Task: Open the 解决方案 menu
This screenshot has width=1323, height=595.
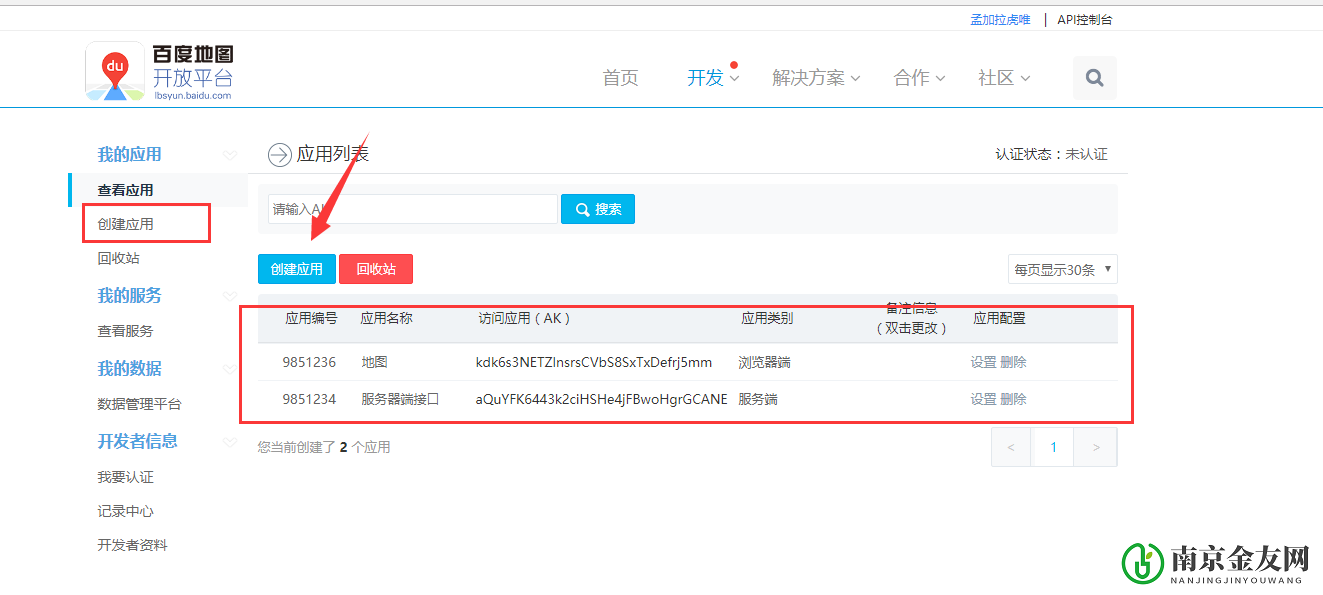Action: (x=810, y=77)
